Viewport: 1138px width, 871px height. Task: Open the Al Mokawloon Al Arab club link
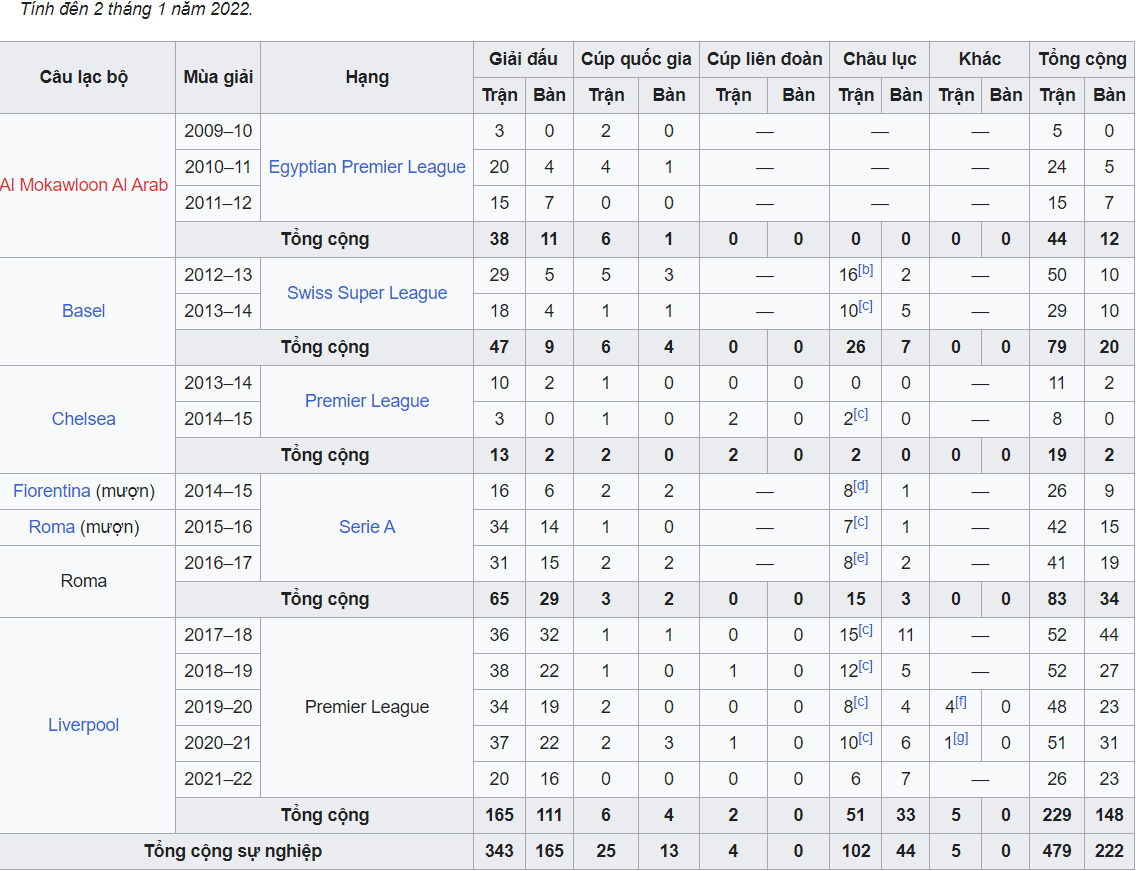(84, 185)
